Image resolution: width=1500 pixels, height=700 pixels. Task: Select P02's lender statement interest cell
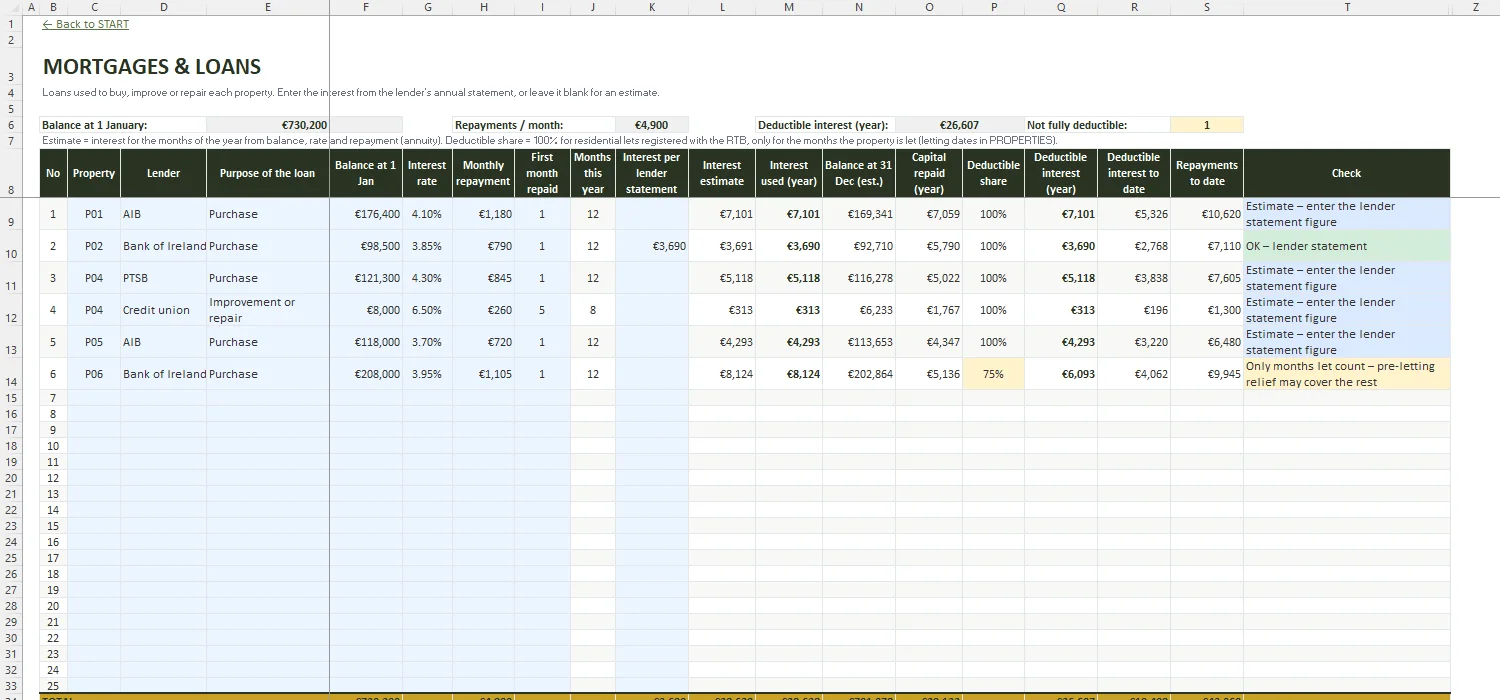click(x=651, y=246)
